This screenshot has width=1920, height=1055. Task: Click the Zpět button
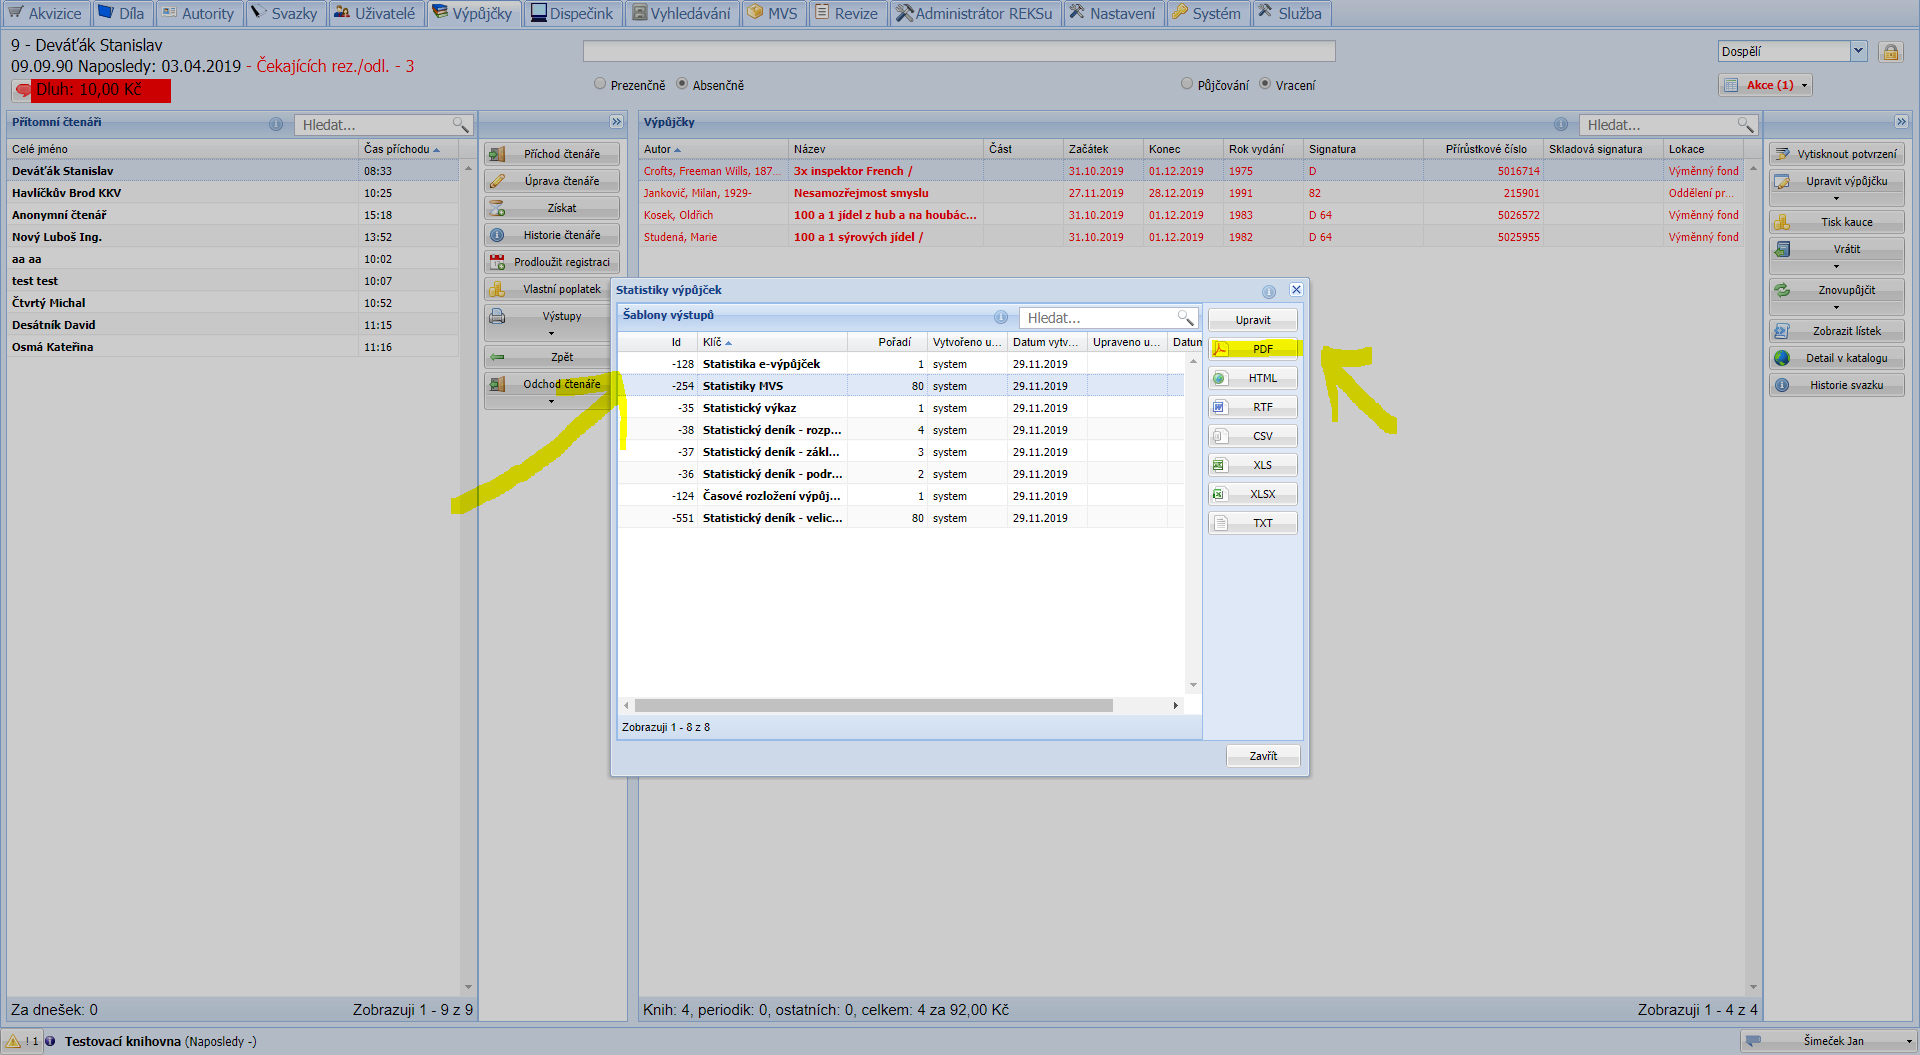pos(550,357)
